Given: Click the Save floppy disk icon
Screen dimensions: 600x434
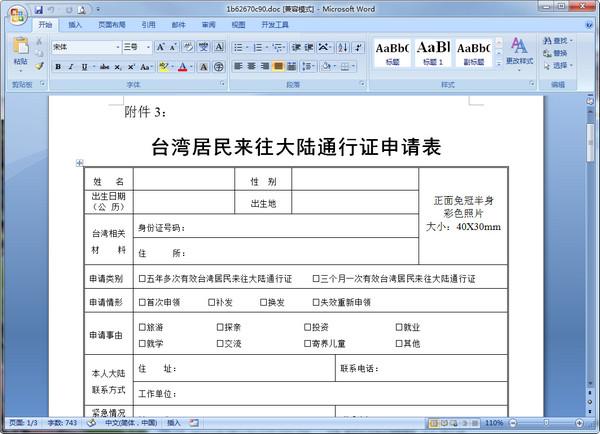Looking at the screenshot, I should [x=39, y=10].
